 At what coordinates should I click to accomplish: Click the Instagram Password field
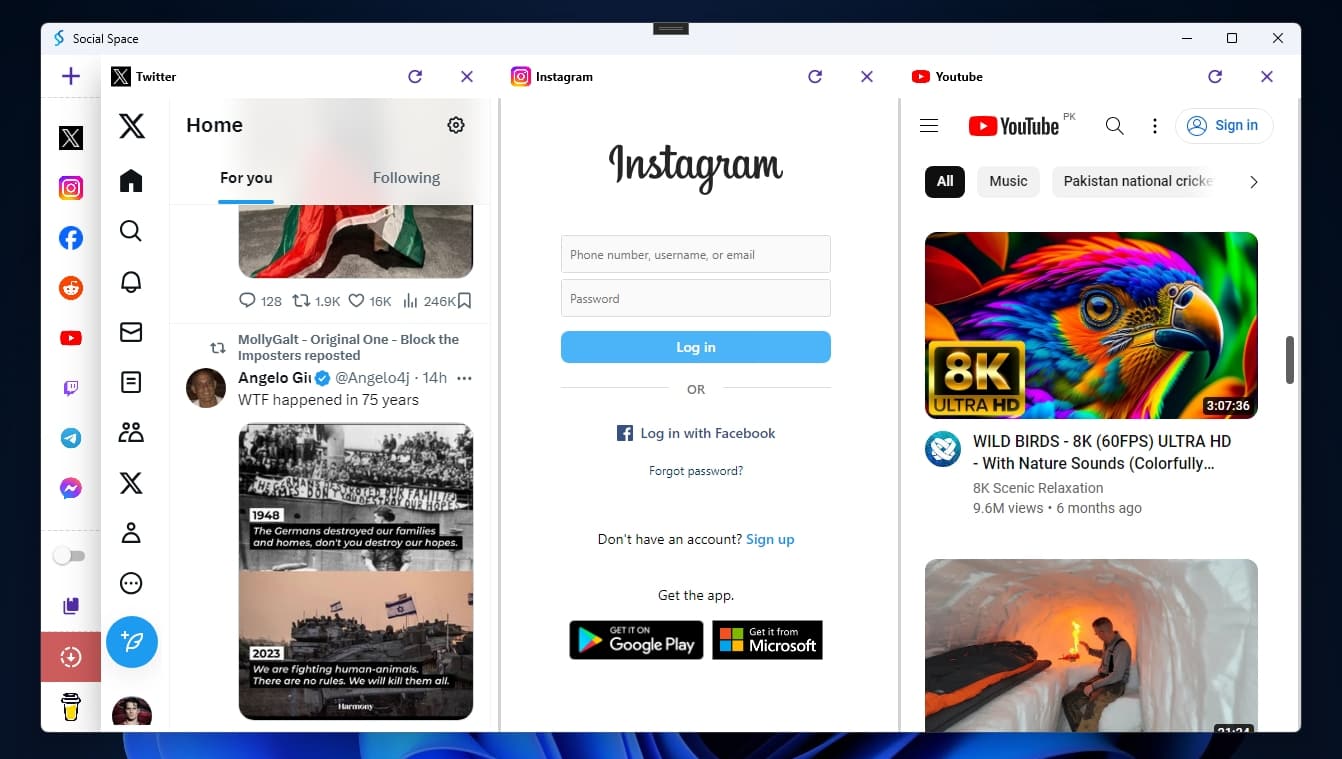pyautogui.click(x=696, y=298)
